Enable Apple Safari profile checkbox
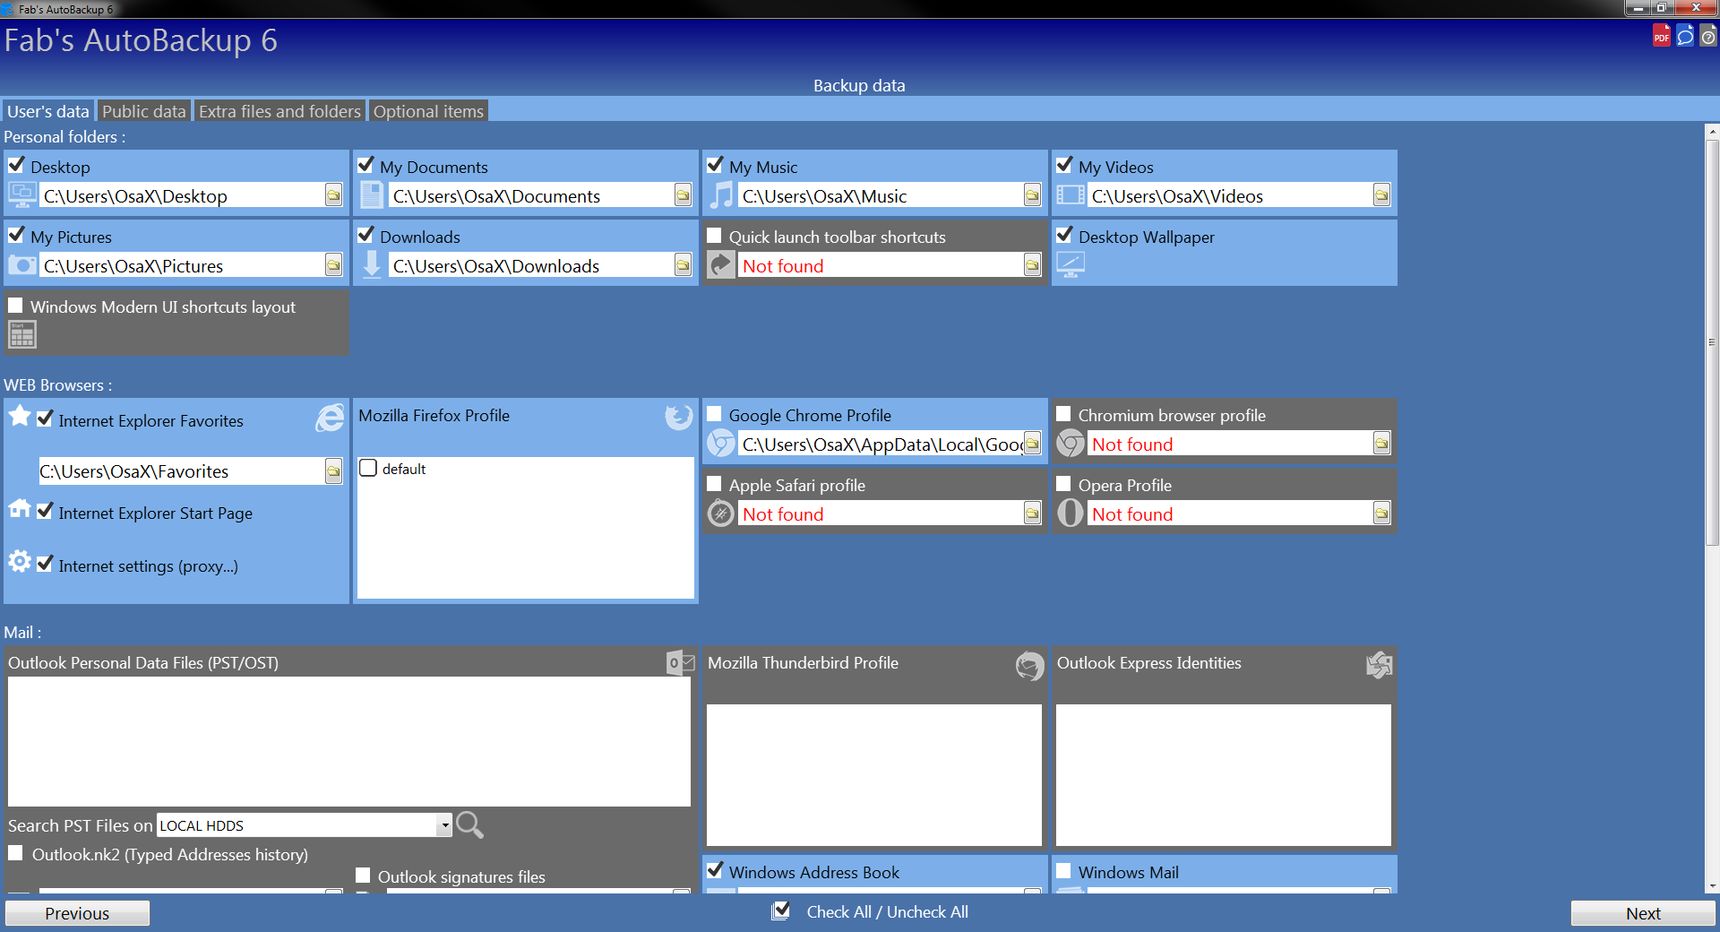The height and width of the screenshot is (932, 1720). [714, 484]
